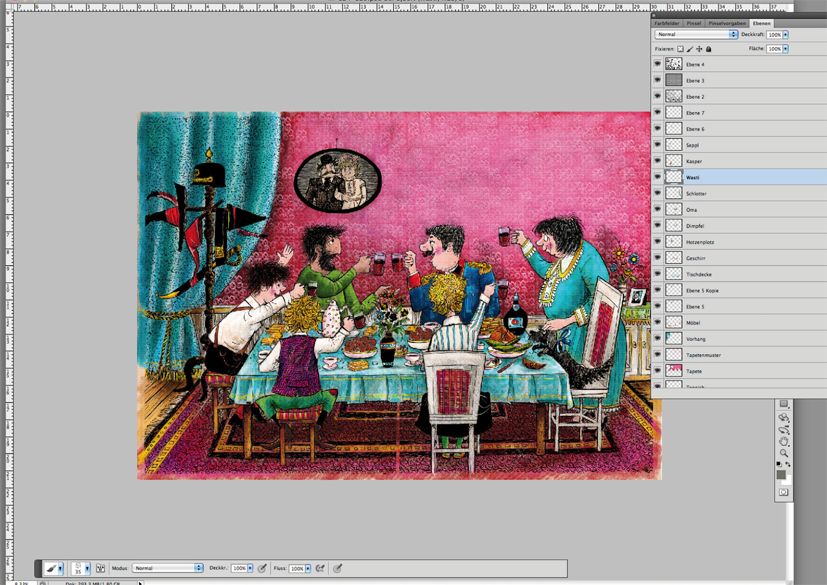Open the Deckkraft opacity dropdown arrow

786,35
